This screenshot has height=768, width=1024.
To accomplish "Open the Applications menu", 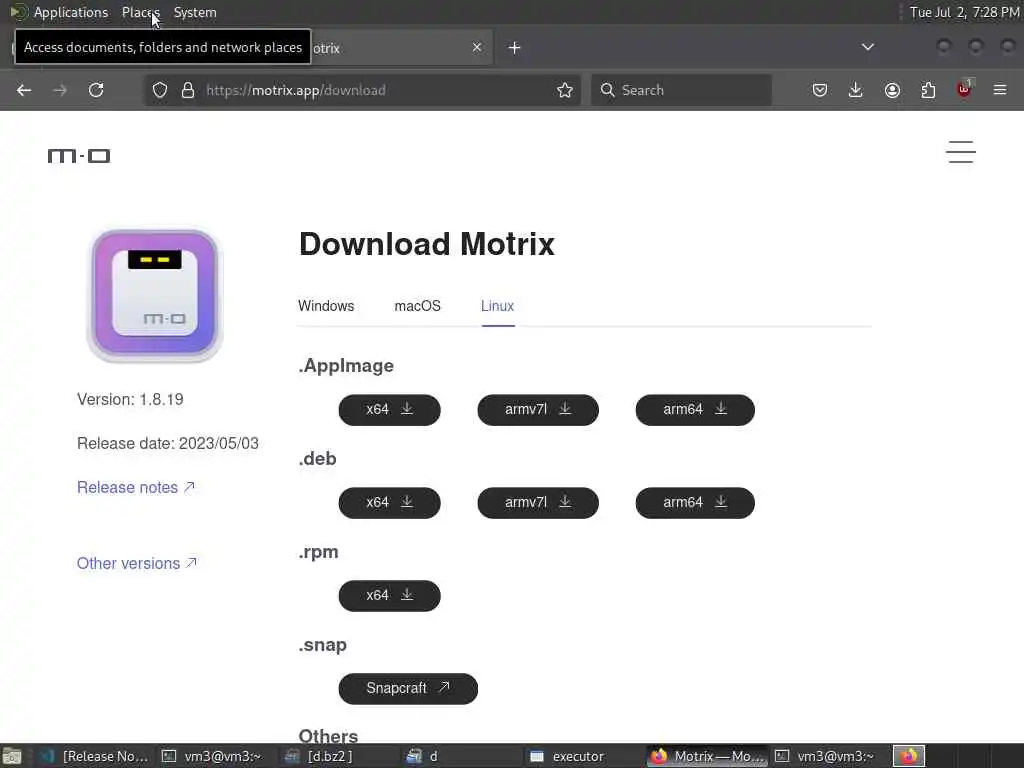I will tap(71, 12).
